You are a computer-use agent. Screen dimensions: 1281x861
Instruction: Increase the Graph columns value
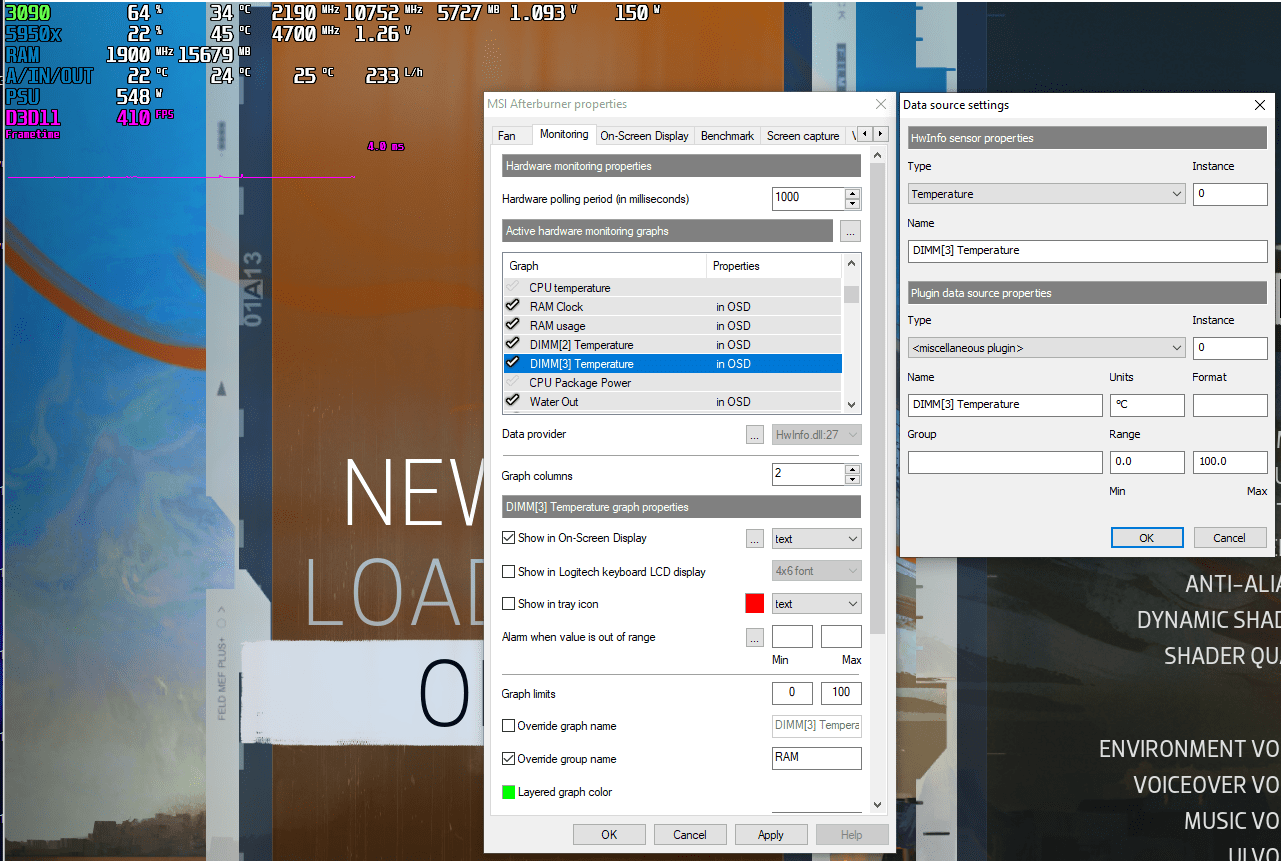click(x=853, y=470)
